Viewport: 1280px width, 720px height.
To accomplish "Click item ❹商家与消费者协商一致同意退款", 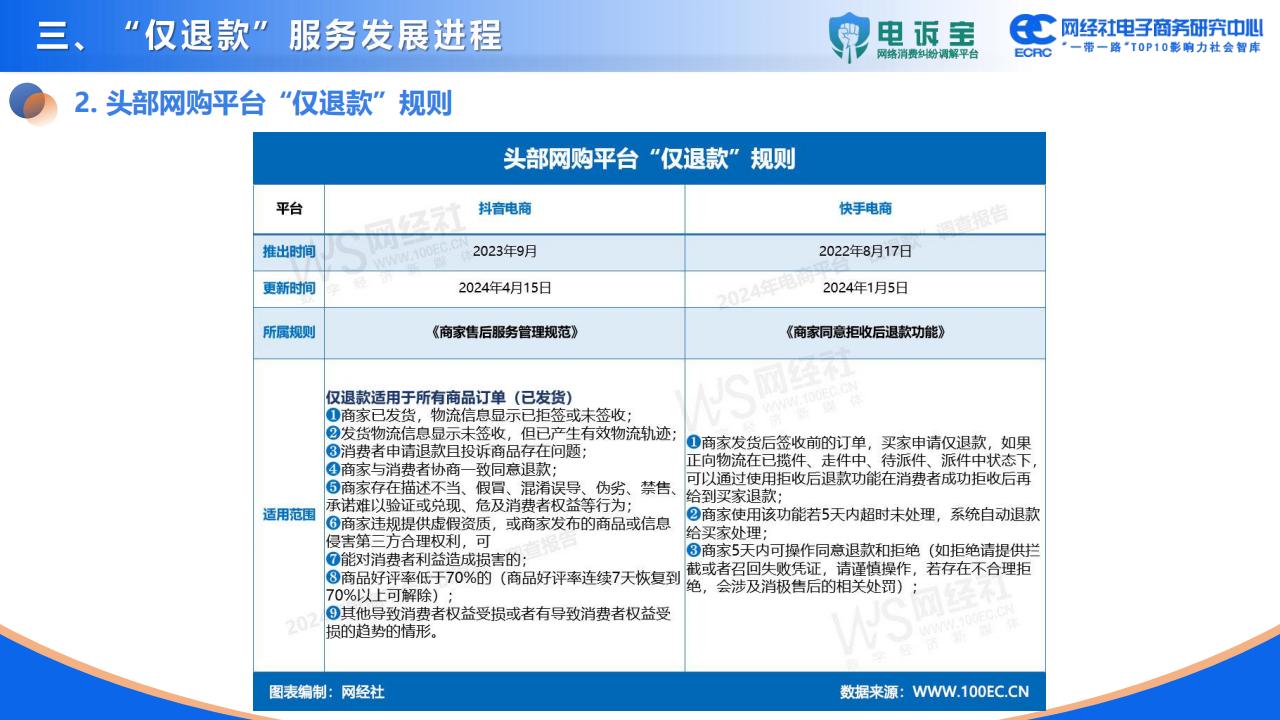I will (442, 469).
